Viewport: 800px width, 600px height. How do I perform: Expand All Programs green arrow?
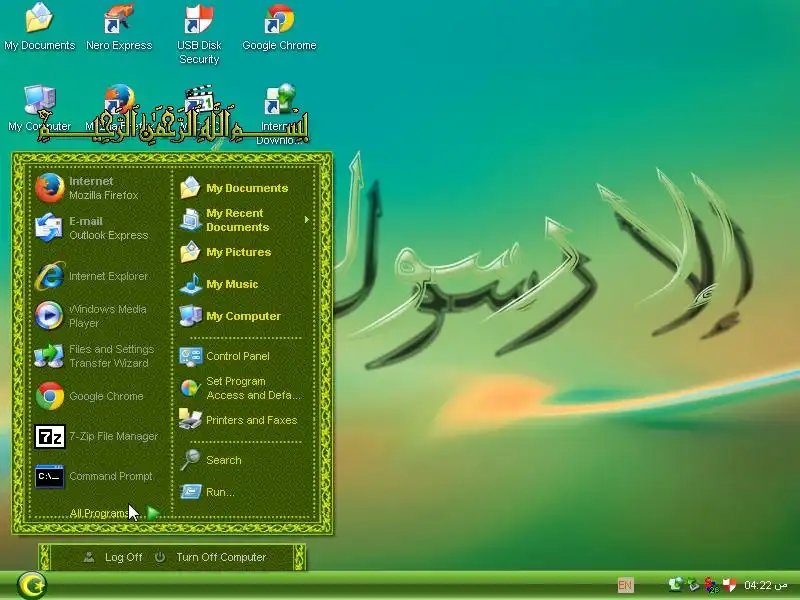(154, 513)
